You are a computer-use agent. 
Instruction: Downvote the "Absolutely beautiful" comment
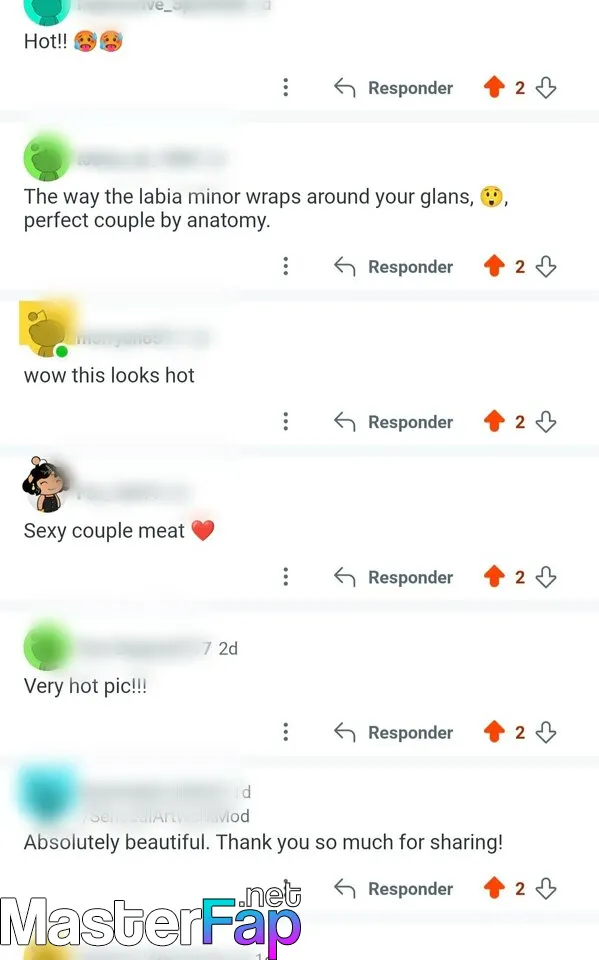coord(546,888)
